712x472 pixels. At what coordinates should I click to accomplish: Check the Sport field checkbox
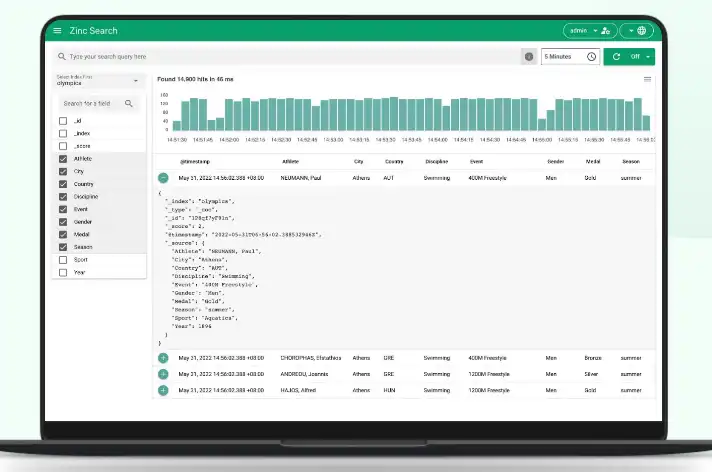pyautogui.click(x=63, y=260)
